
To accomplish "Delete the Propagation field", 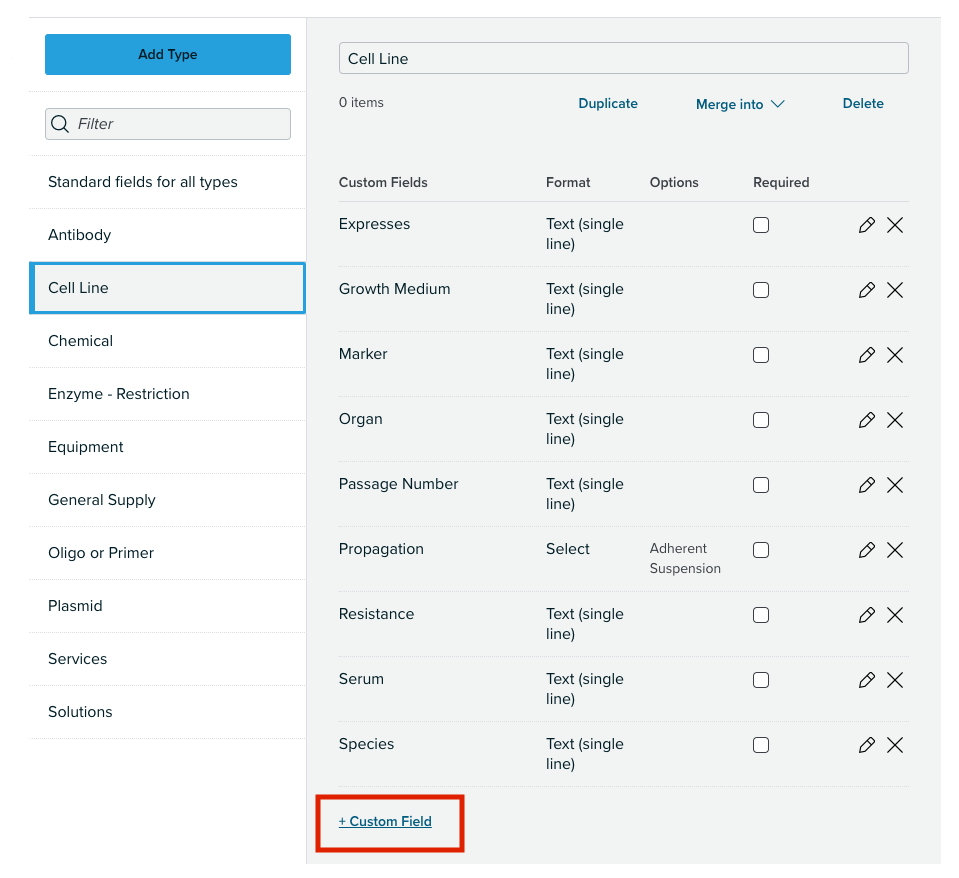I will [895, 550].
